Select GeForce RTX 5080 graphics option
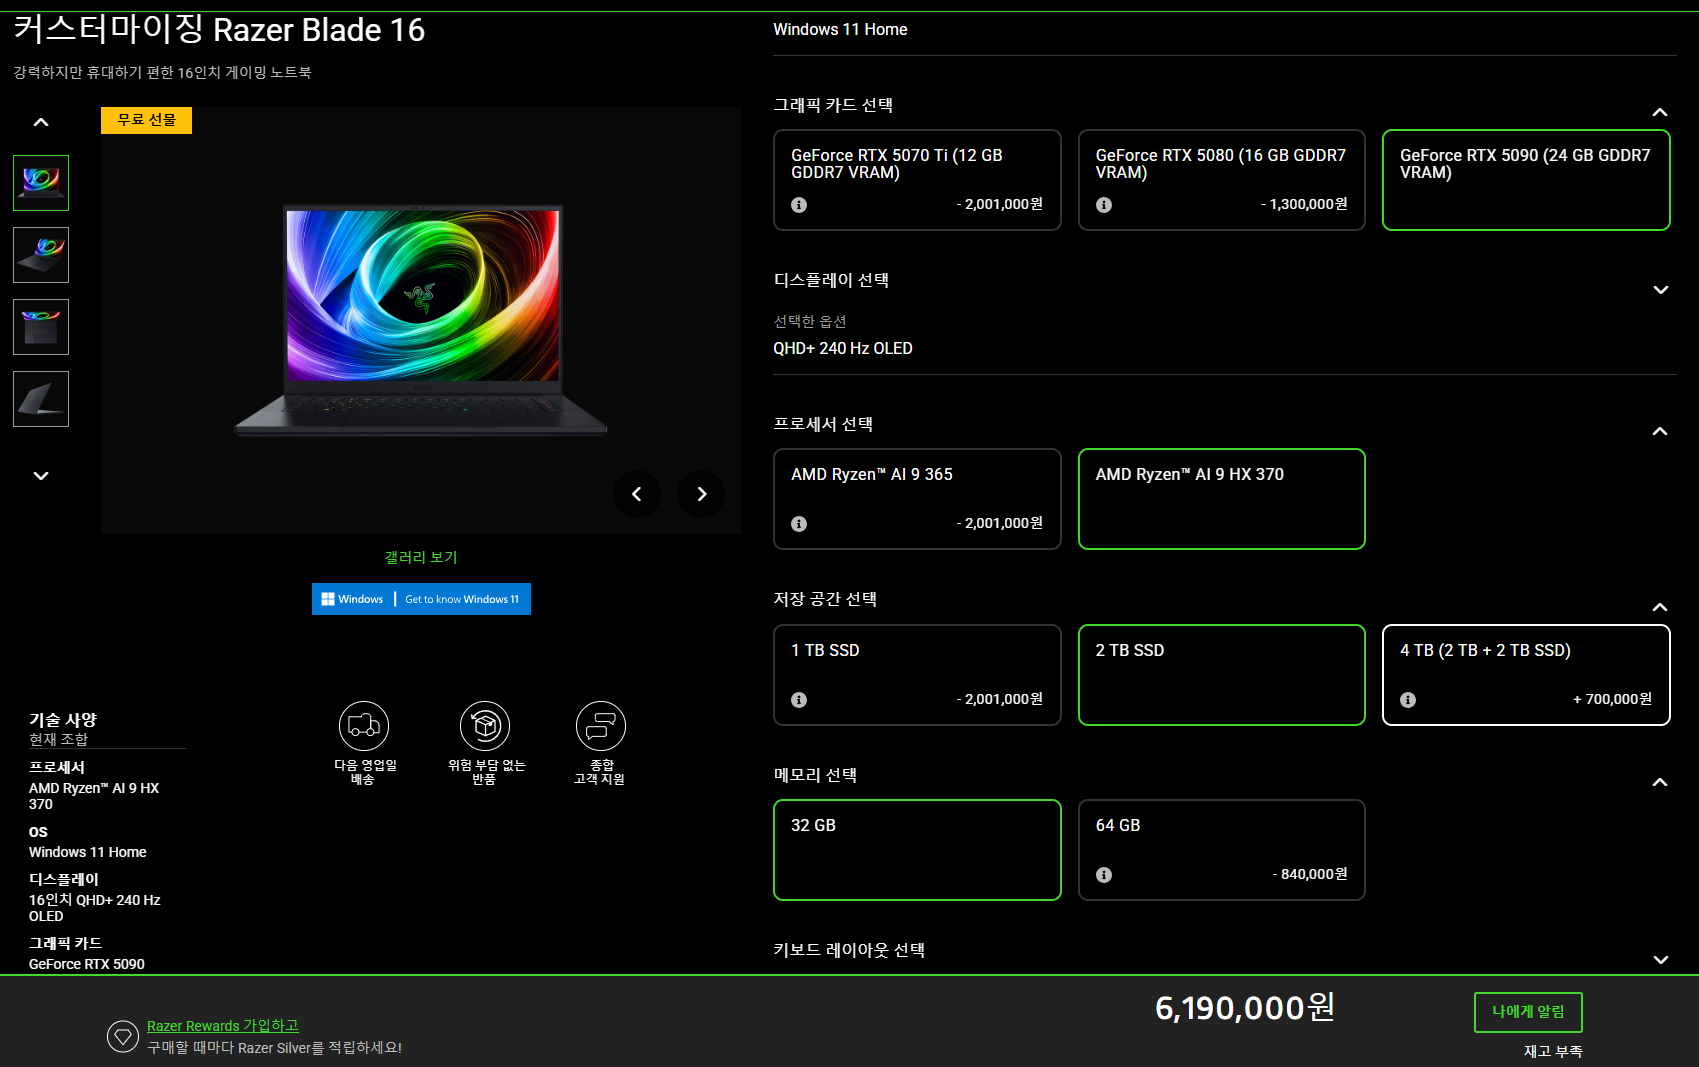 click(1222, 180)
